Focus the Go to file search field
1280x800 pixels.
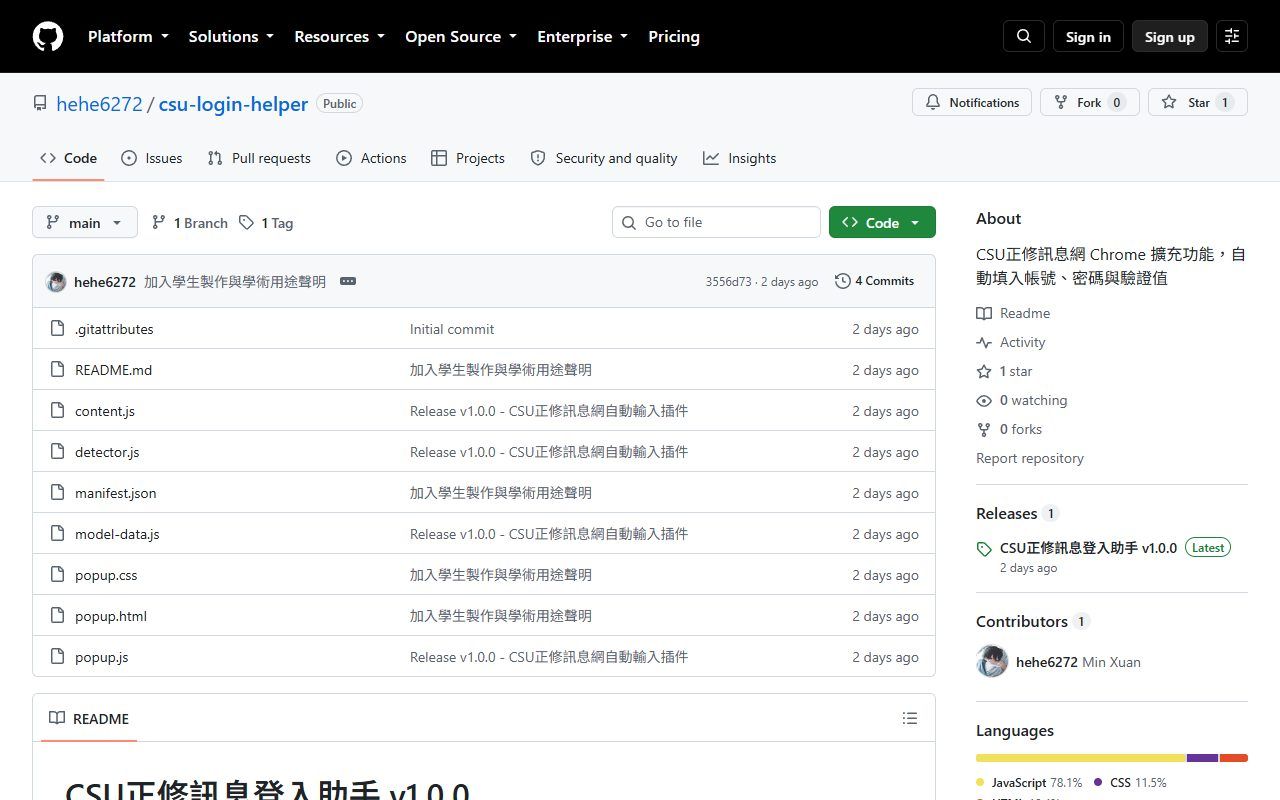coord(716,222)
